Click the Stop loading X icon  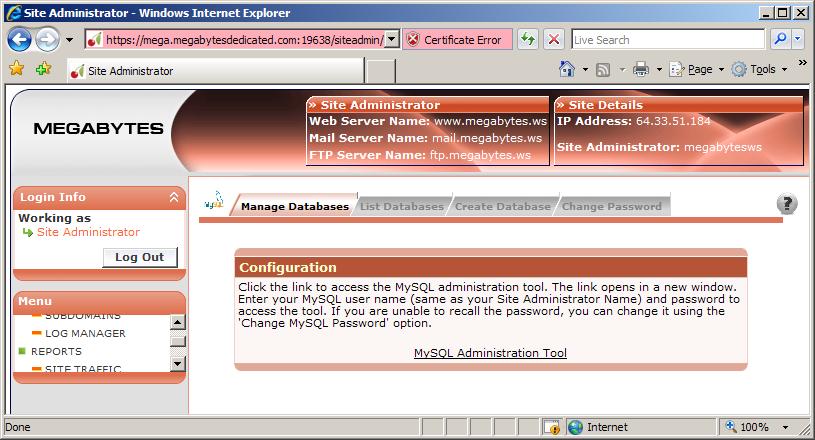(x=554, y=40)
